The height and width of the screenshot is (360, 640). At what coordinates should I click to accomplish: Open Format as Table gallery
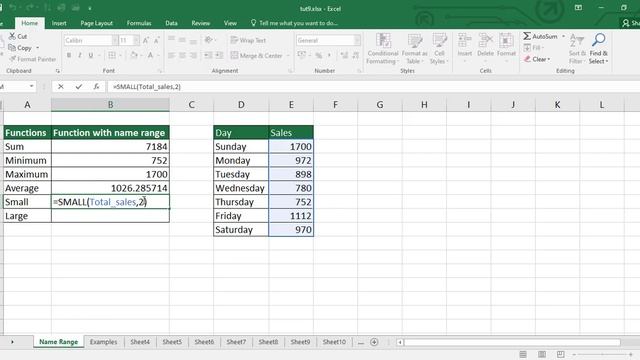coord(415,49)
